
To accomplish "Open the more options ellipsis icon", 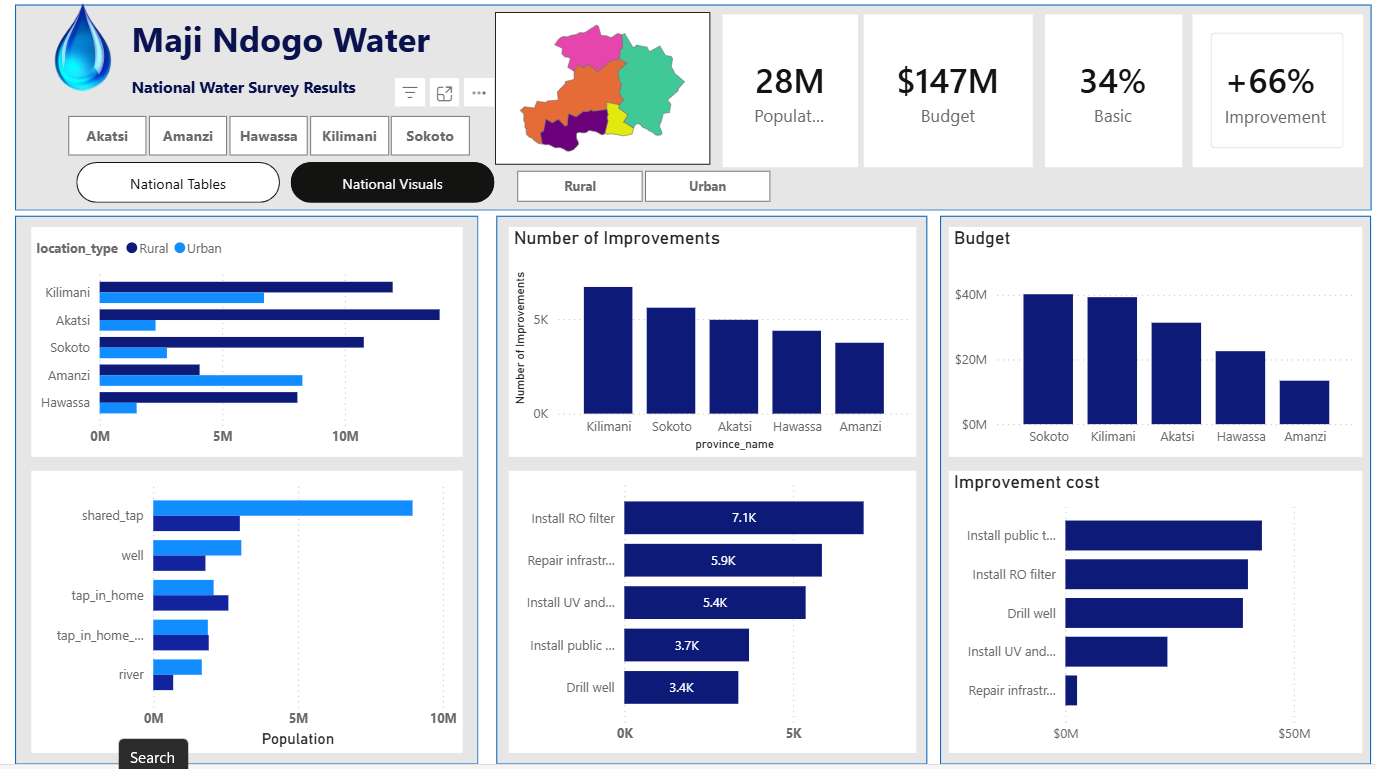I will point(479,93).
